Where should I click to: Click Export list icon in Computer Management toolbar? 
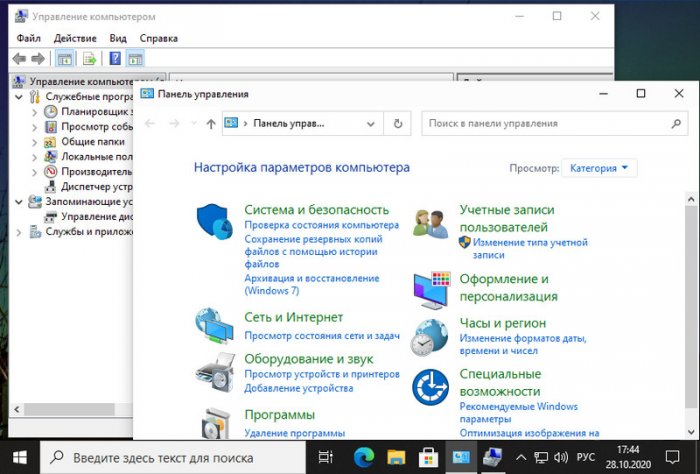click(89, 58)
